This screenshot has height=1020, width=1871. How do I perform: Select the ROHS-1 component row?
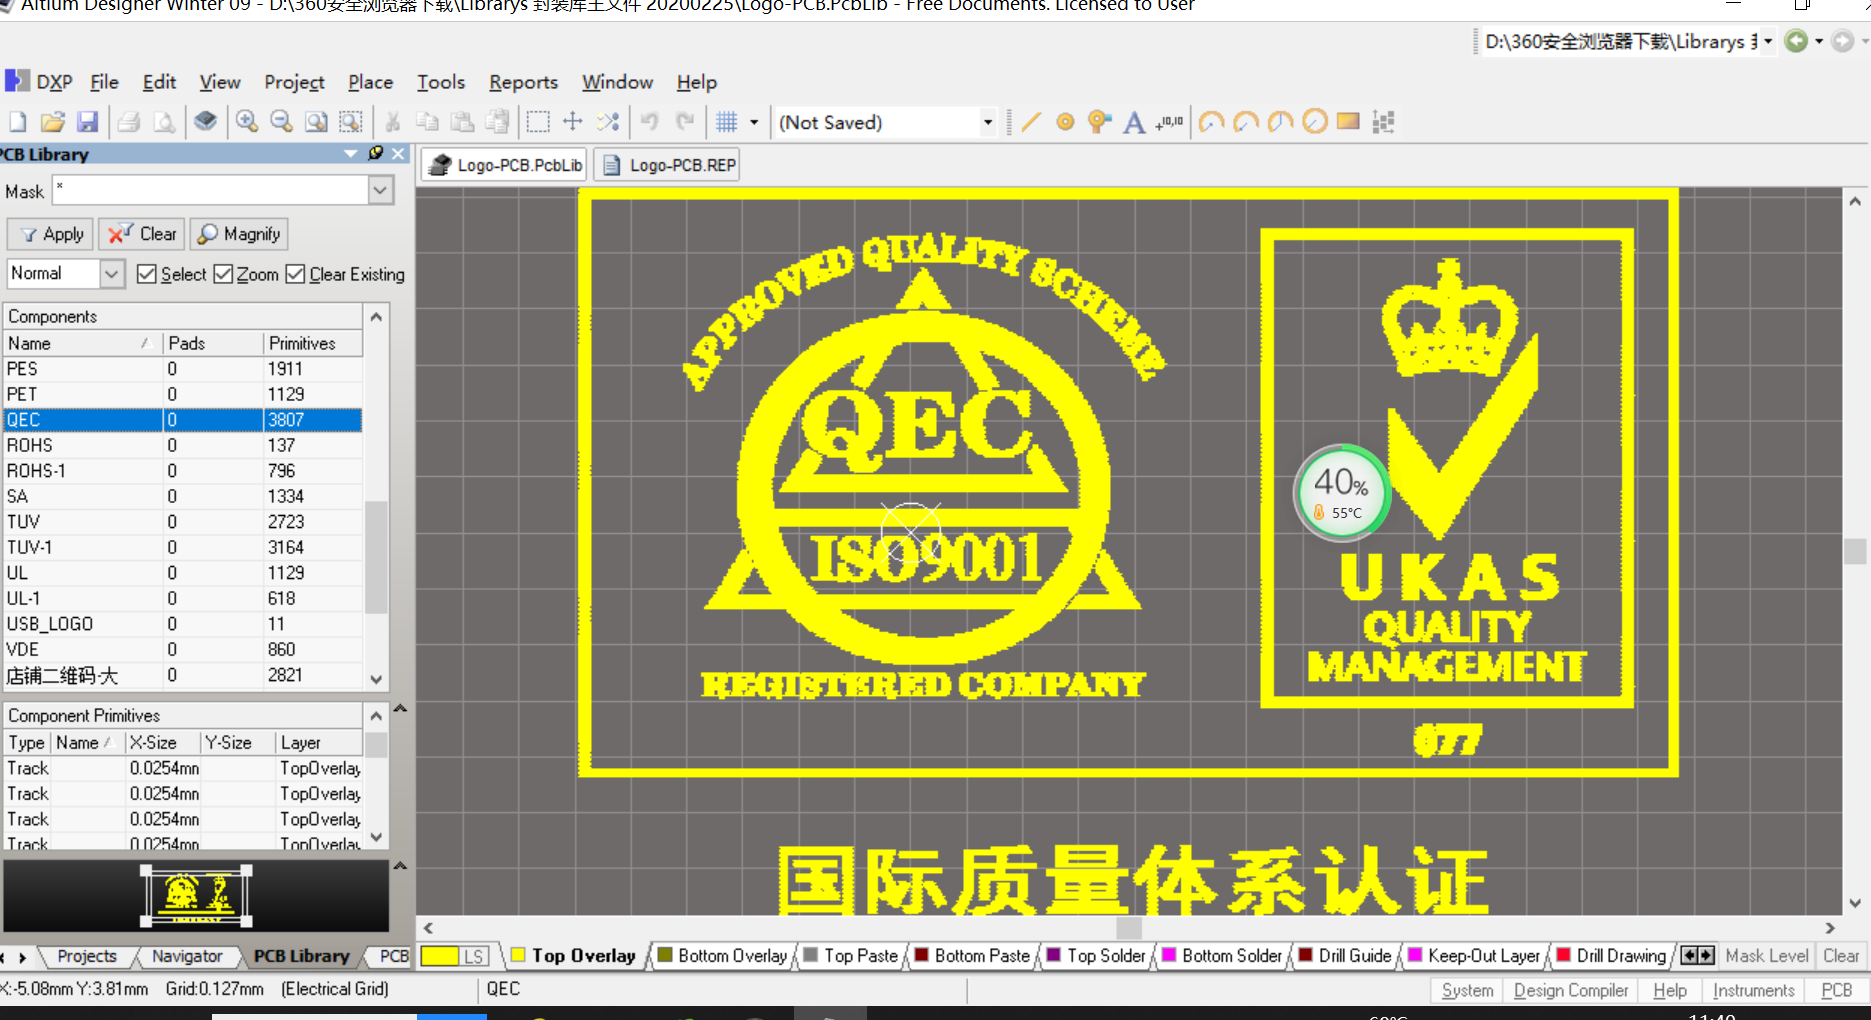click(183, 471)
